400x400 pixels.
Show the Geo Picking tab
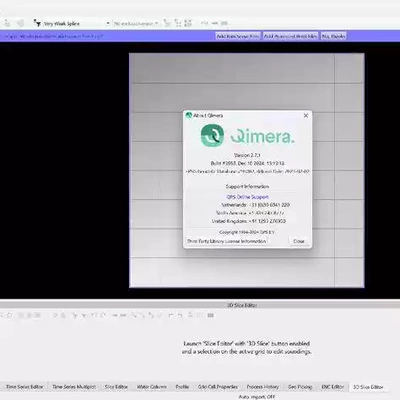coord(300,387)
